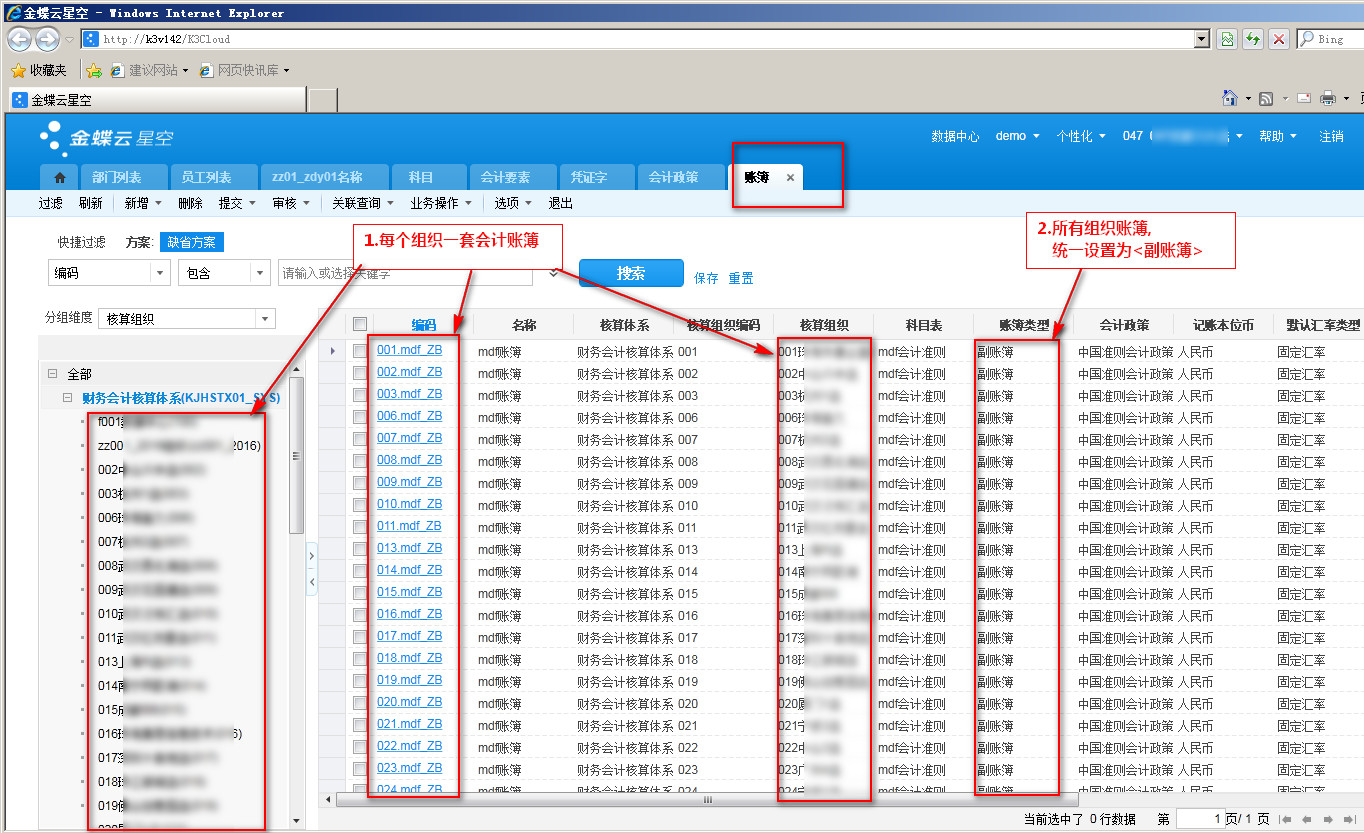Switch to the 会计政策 tab
Viewport: 1364px width, 833px height.
(x=673, y=177)
